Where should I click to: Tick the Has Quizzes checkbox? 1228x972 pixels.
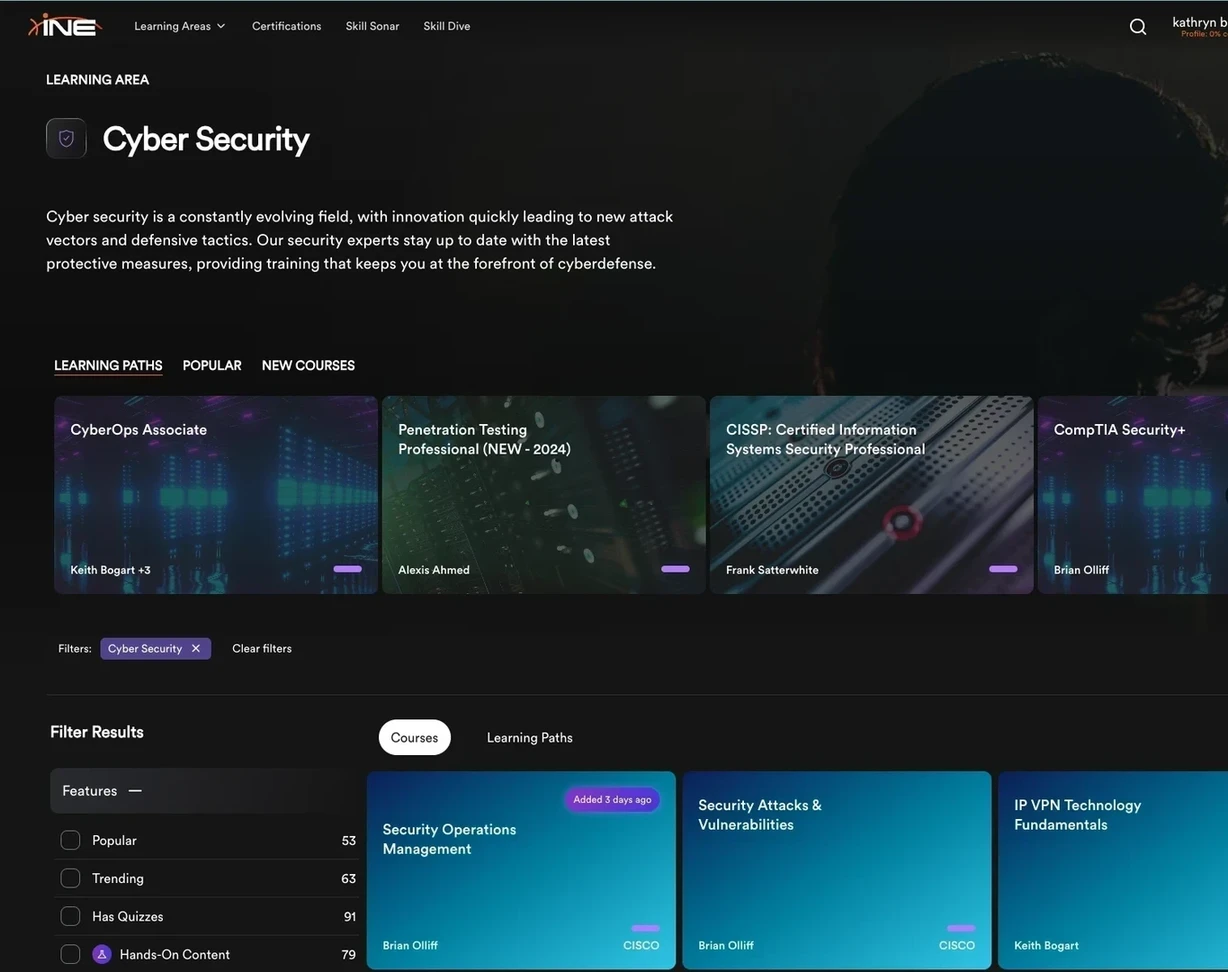tap(70, 916)
